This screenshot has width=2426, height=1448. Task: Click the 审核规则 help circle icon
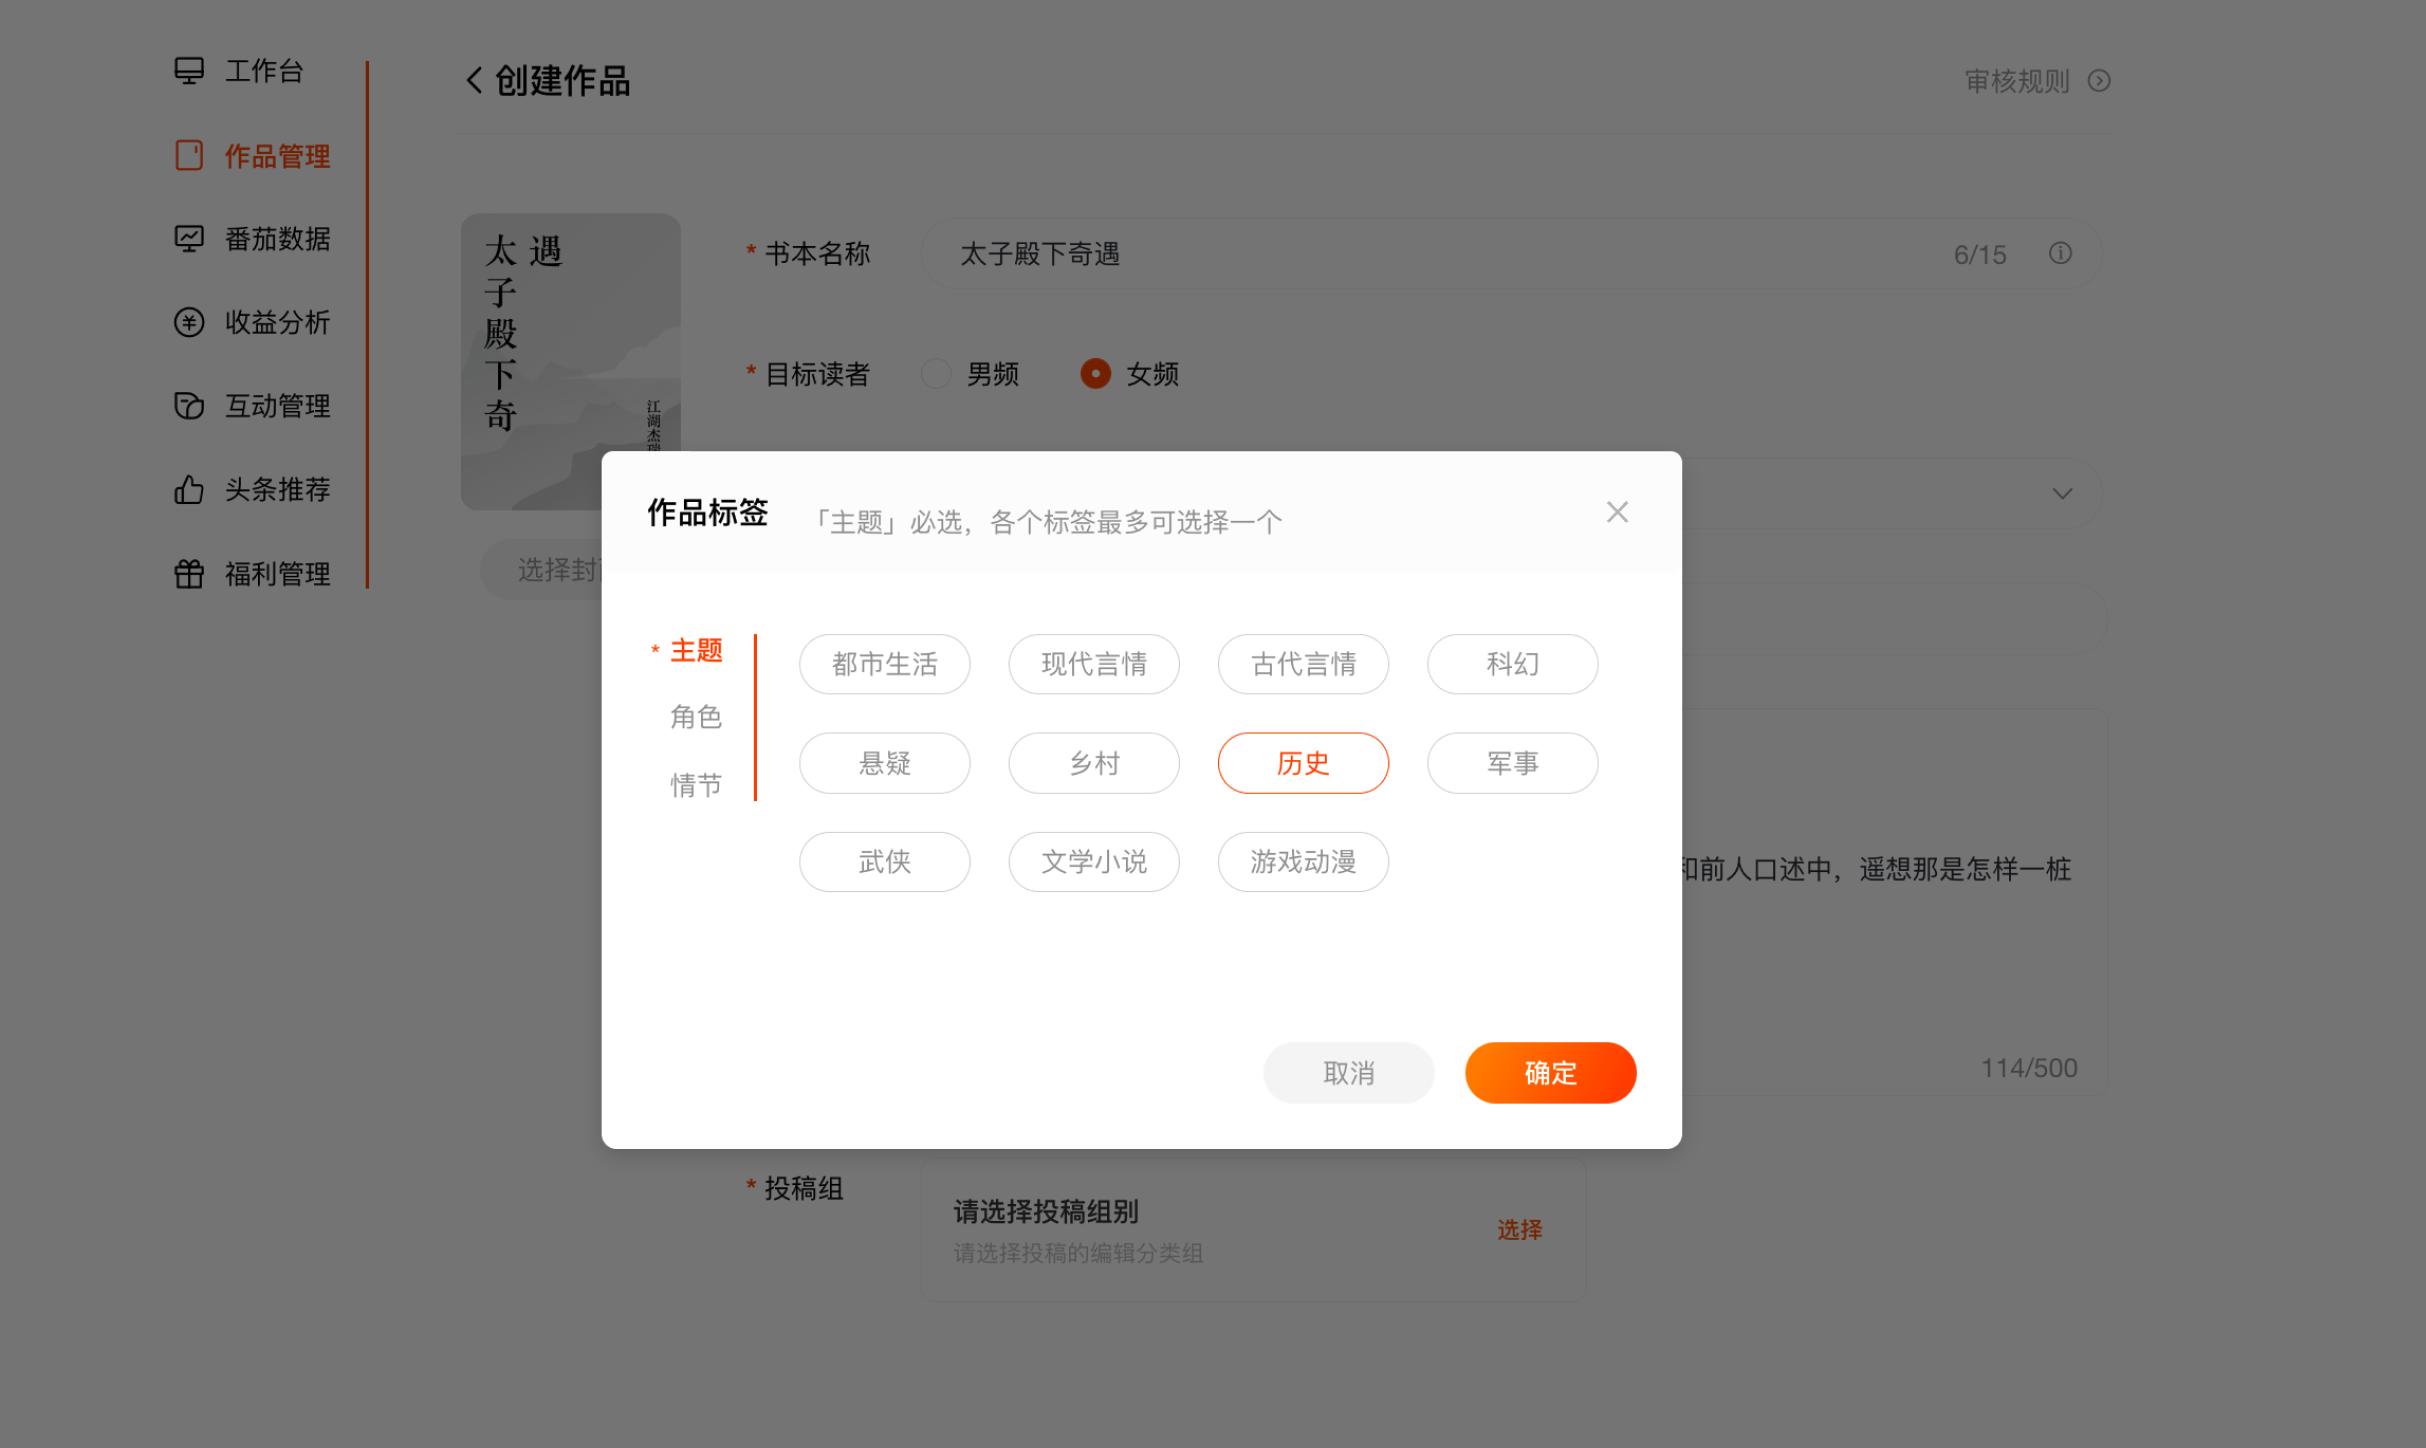click(x=2098, y=81)
